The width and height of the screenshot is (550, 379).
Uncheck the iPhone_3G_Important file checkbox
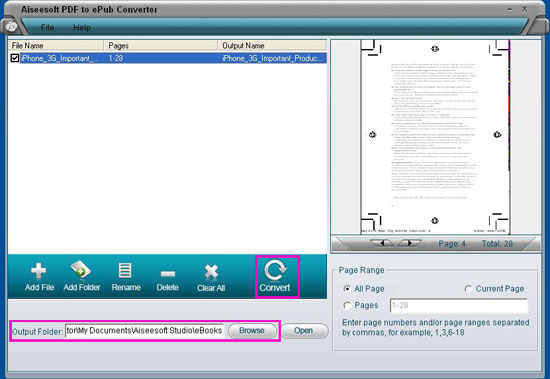pos(15,58)
